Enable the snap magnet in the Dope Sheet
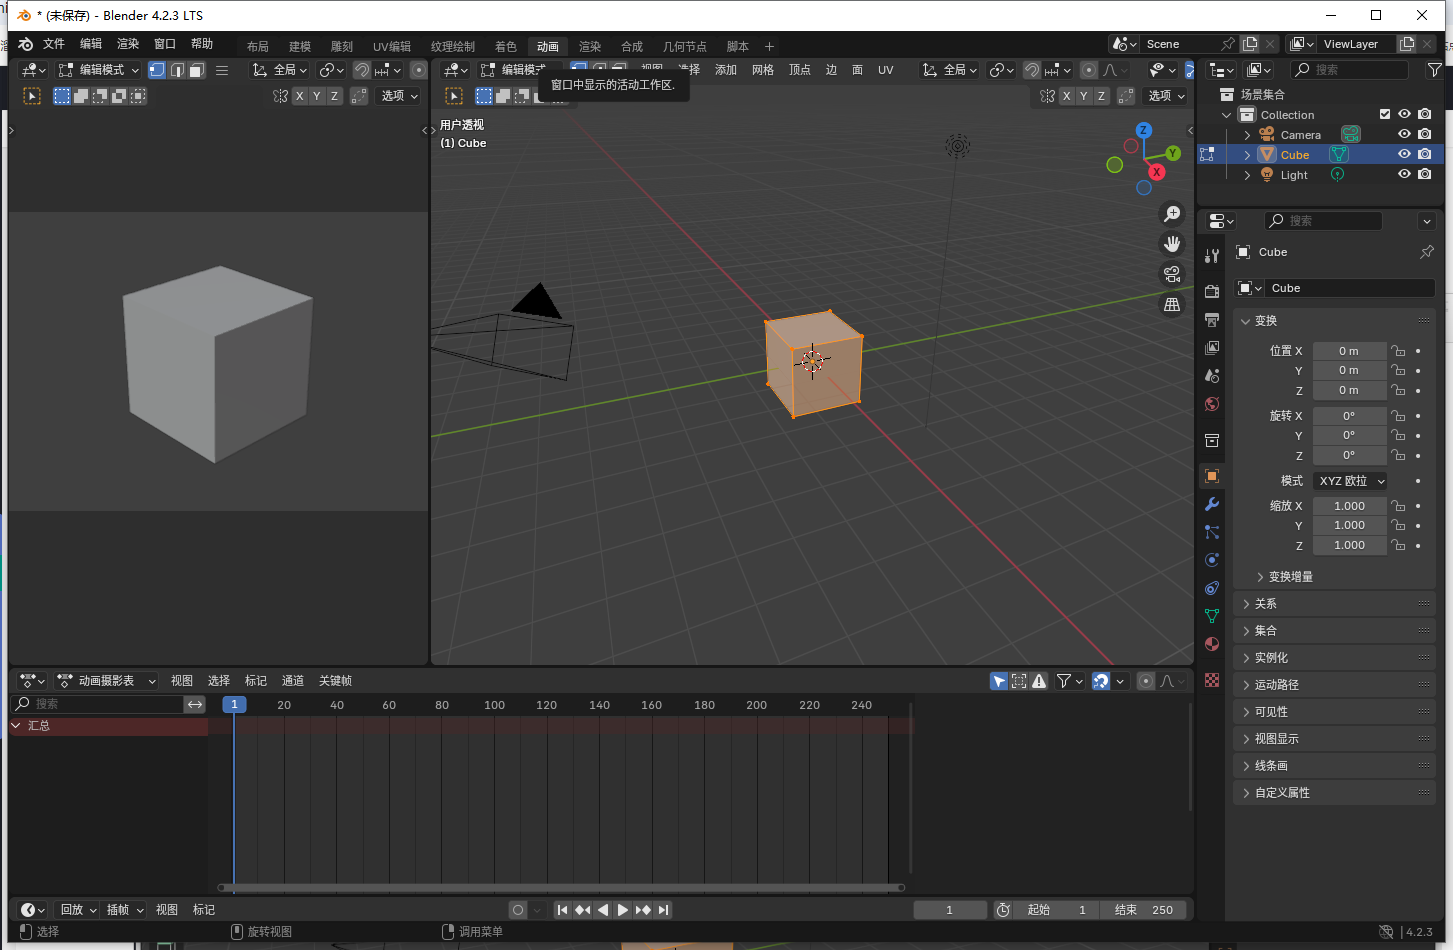 tap(1101, 681)
